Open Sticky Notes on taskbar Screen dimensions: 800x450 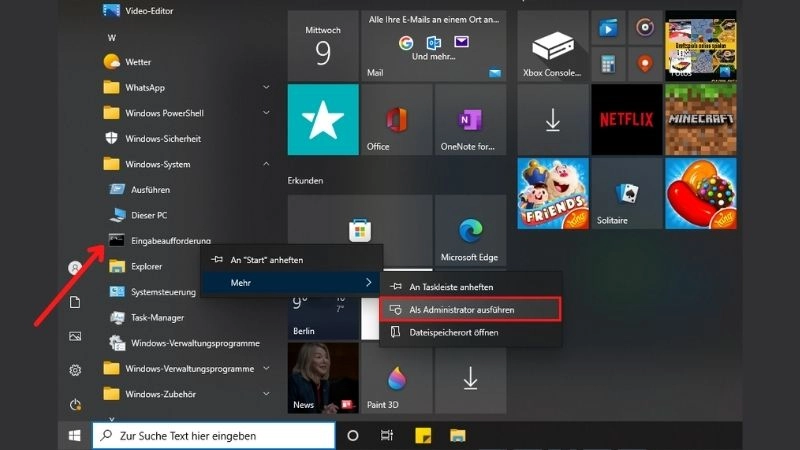click(x=423, y=436)
